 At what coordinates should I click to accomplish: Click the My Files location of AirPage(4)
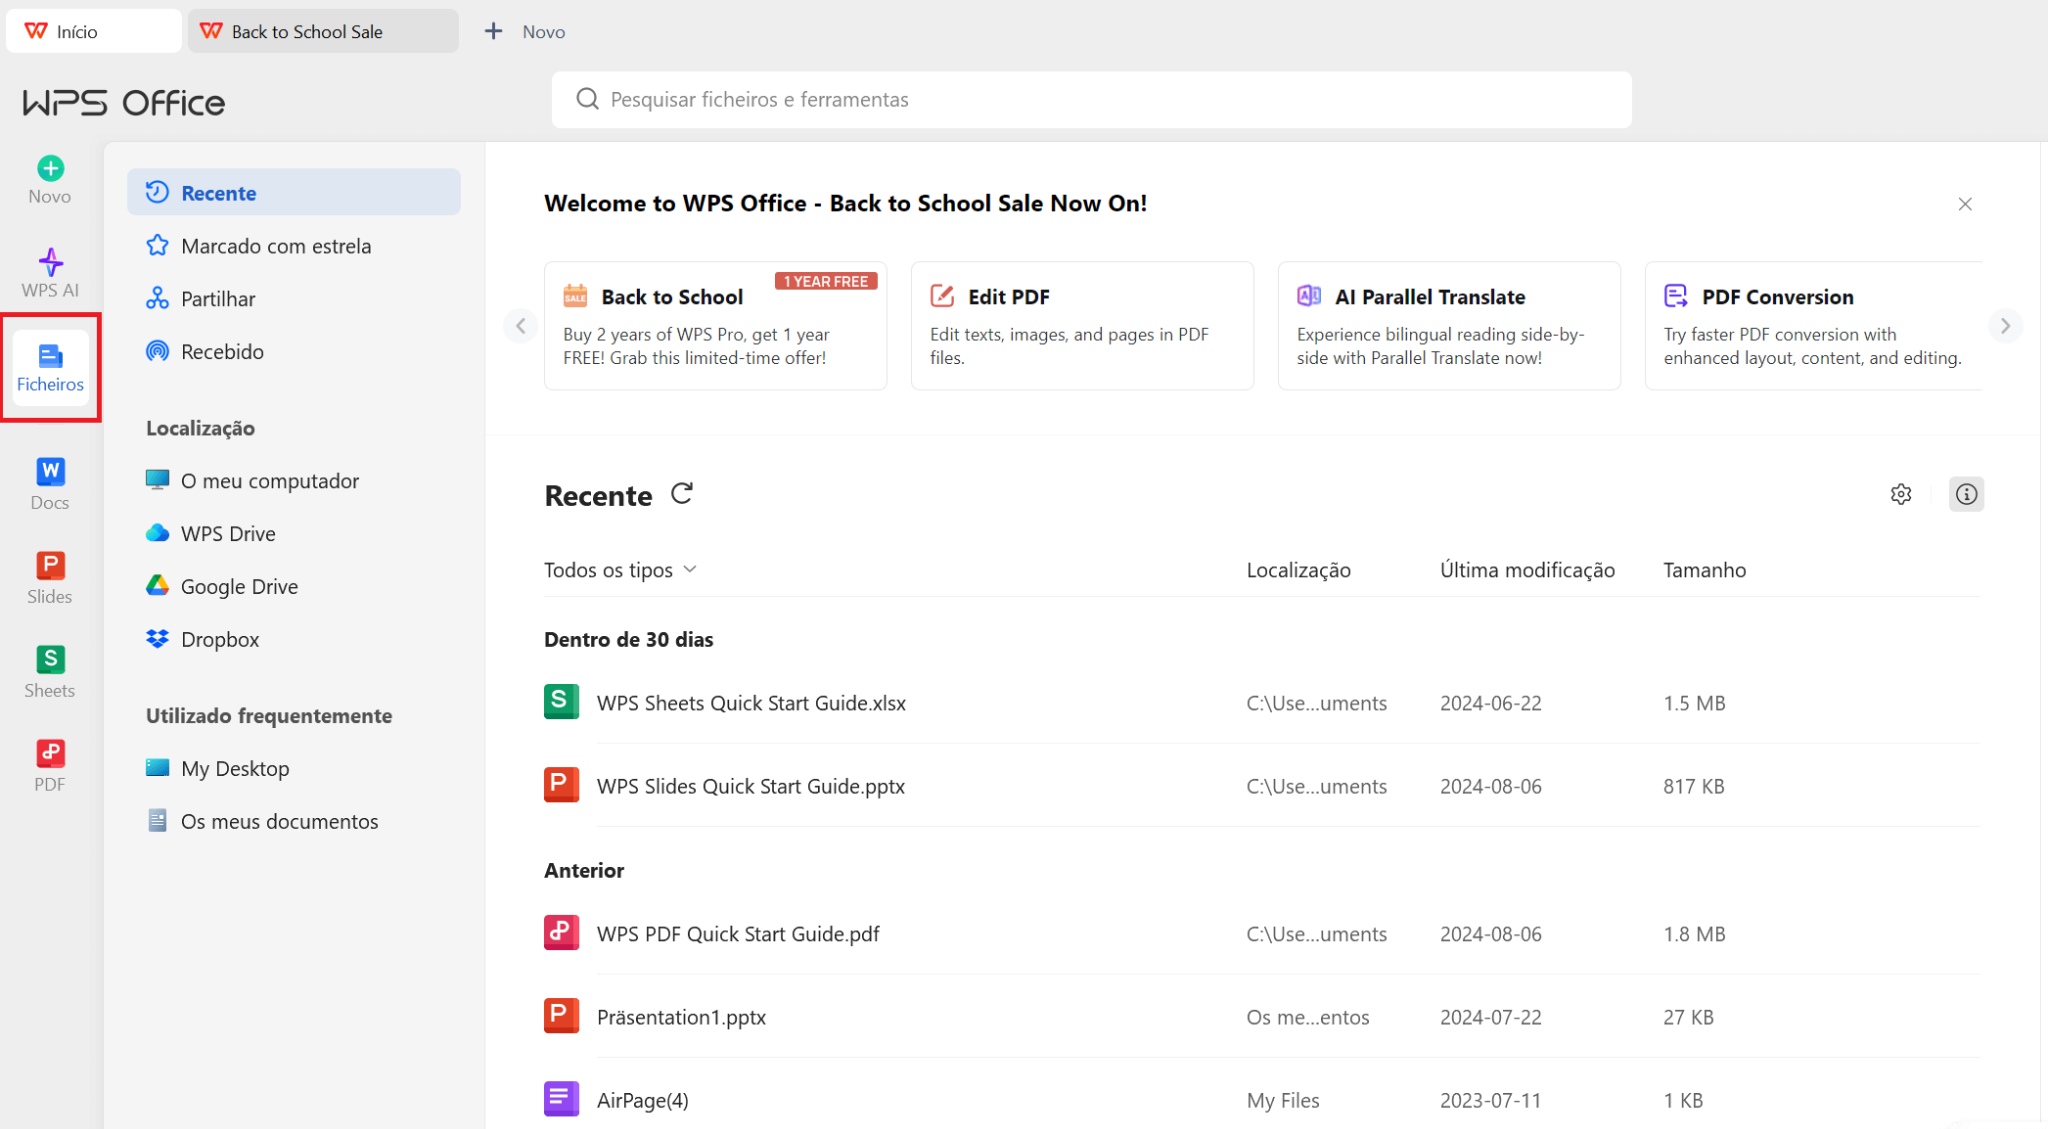pos(1283,1100)
